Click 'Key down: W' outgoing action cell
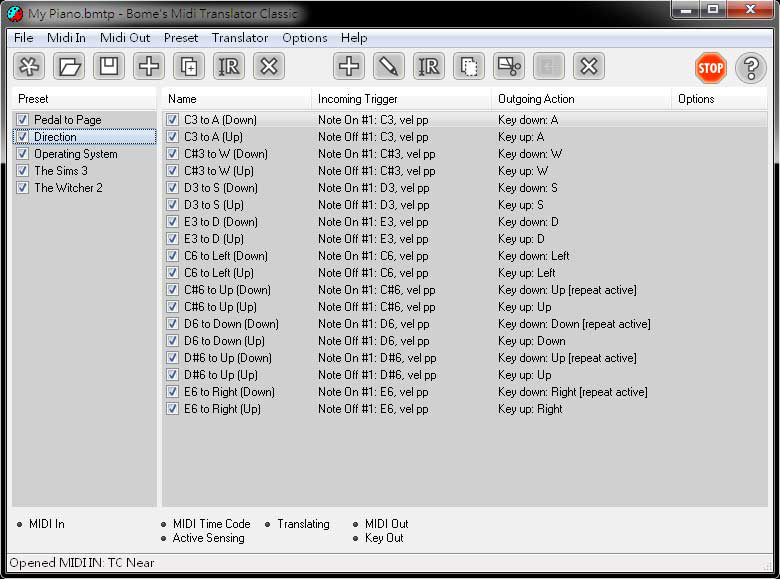 (530, 154)
